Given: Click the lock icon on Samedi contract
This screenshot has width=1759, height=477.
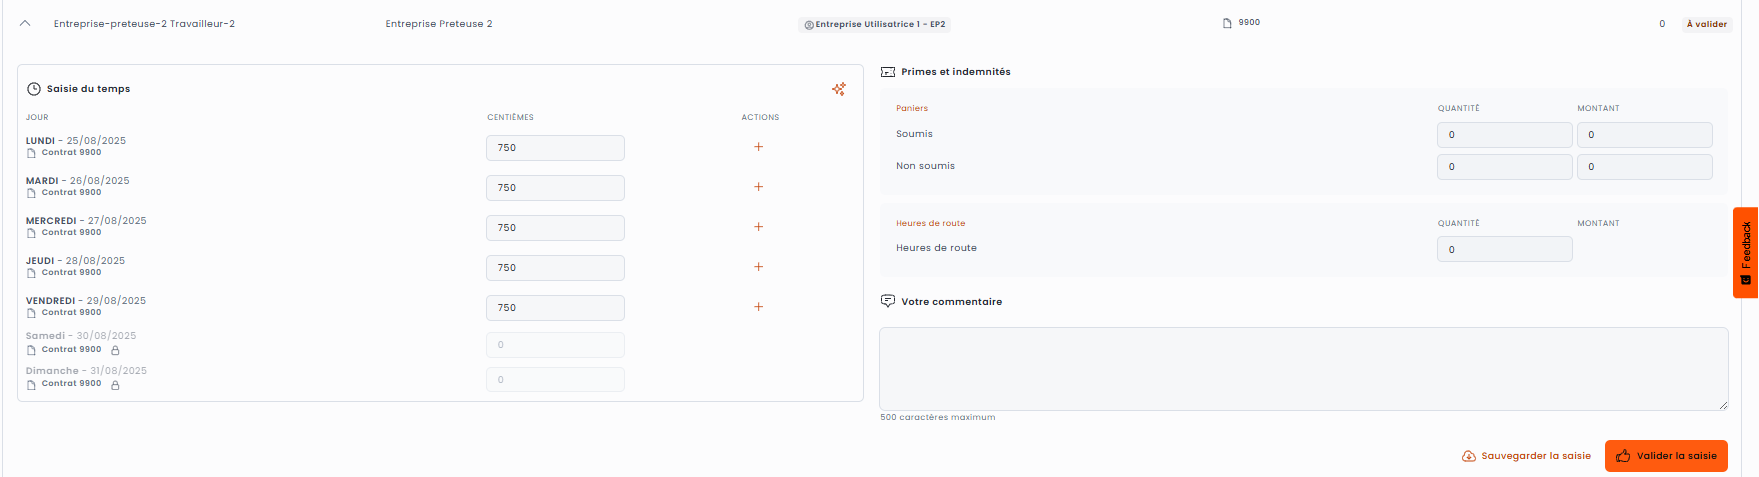Looking at the screenshot, I should (x=115, y=350).
